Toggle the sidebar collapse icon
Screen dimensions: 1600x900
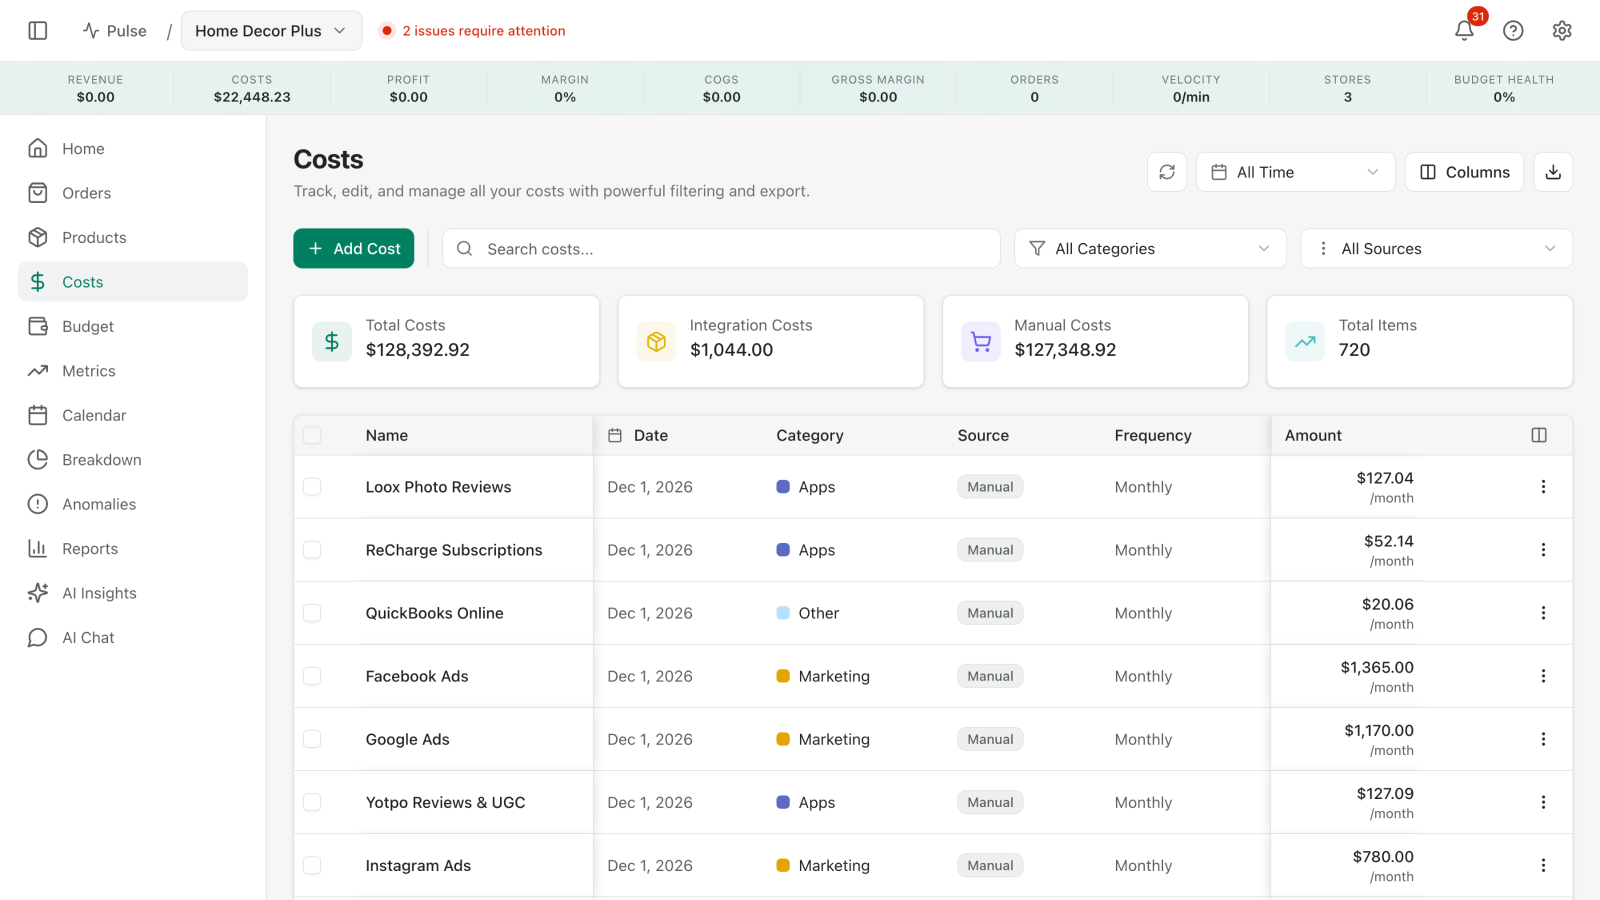tap(38, 31)
